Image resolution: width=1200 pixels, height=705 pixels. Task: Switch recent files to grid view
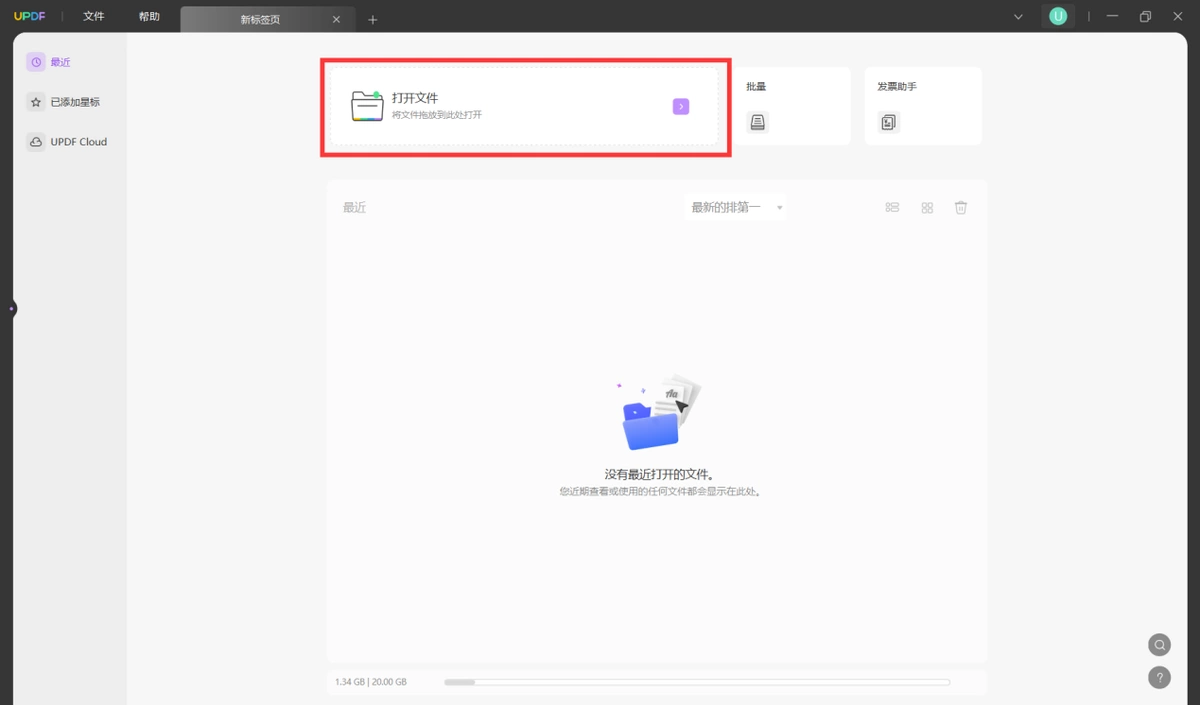927,207
